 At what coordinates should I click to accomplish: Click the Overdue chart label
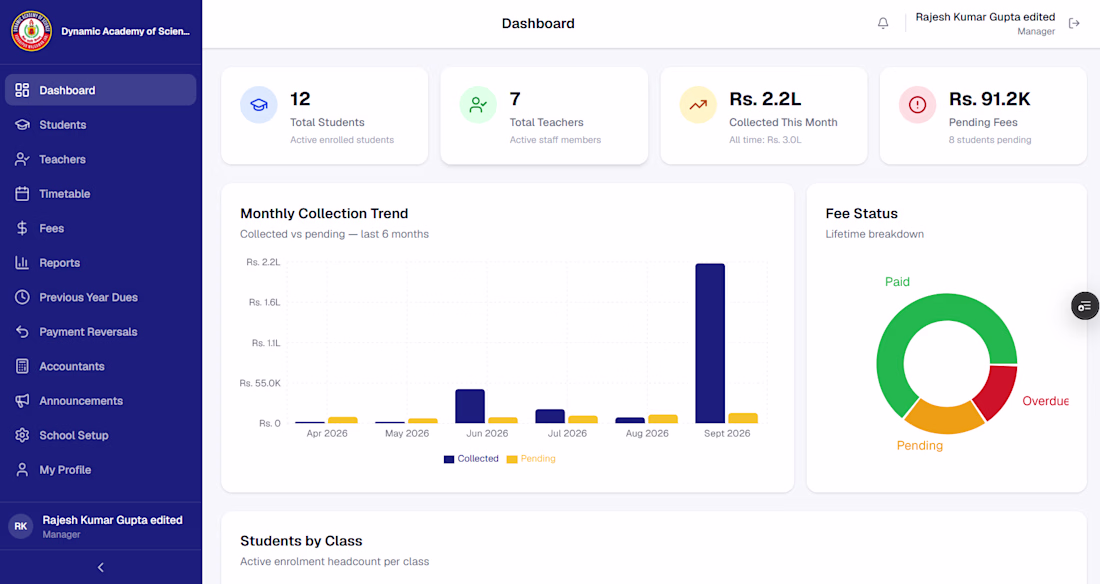[1045, 401]
